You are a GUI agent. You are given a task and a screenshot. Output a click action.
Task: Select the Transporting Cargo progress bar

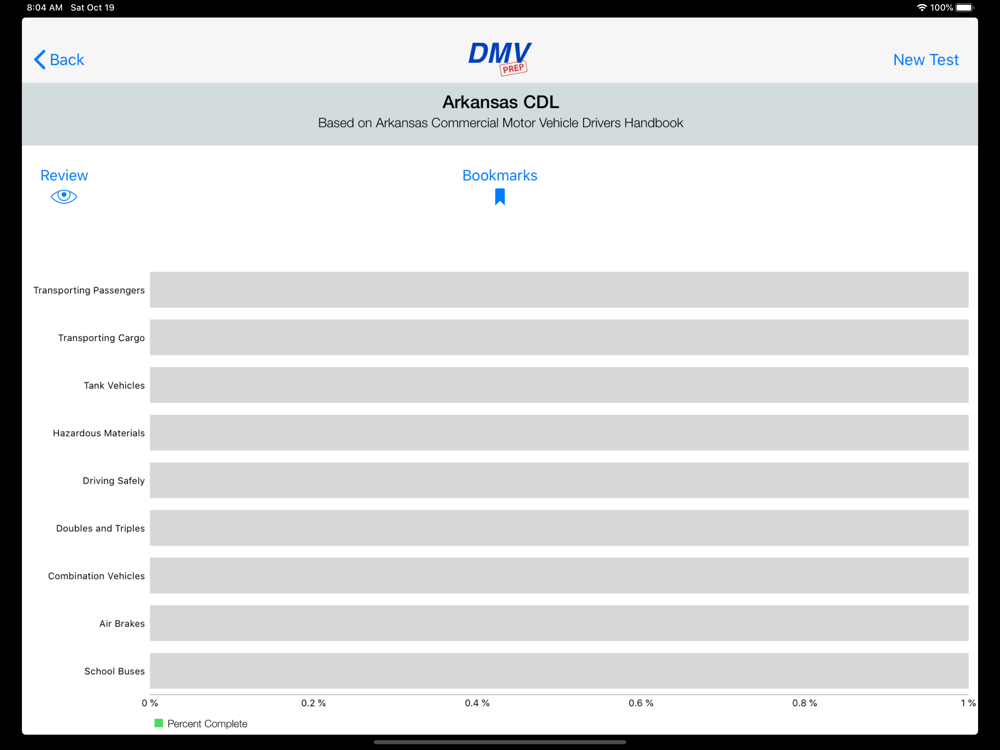pos(559,337)
